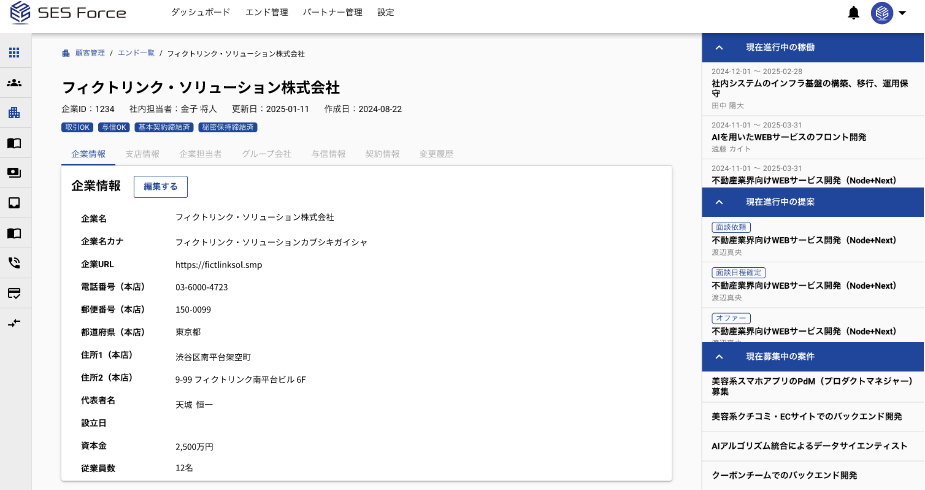Open the proposal tagged 面談日程確定
This screenshot has width=925, height=490.
pyautogui.click(x=812, y=285)
